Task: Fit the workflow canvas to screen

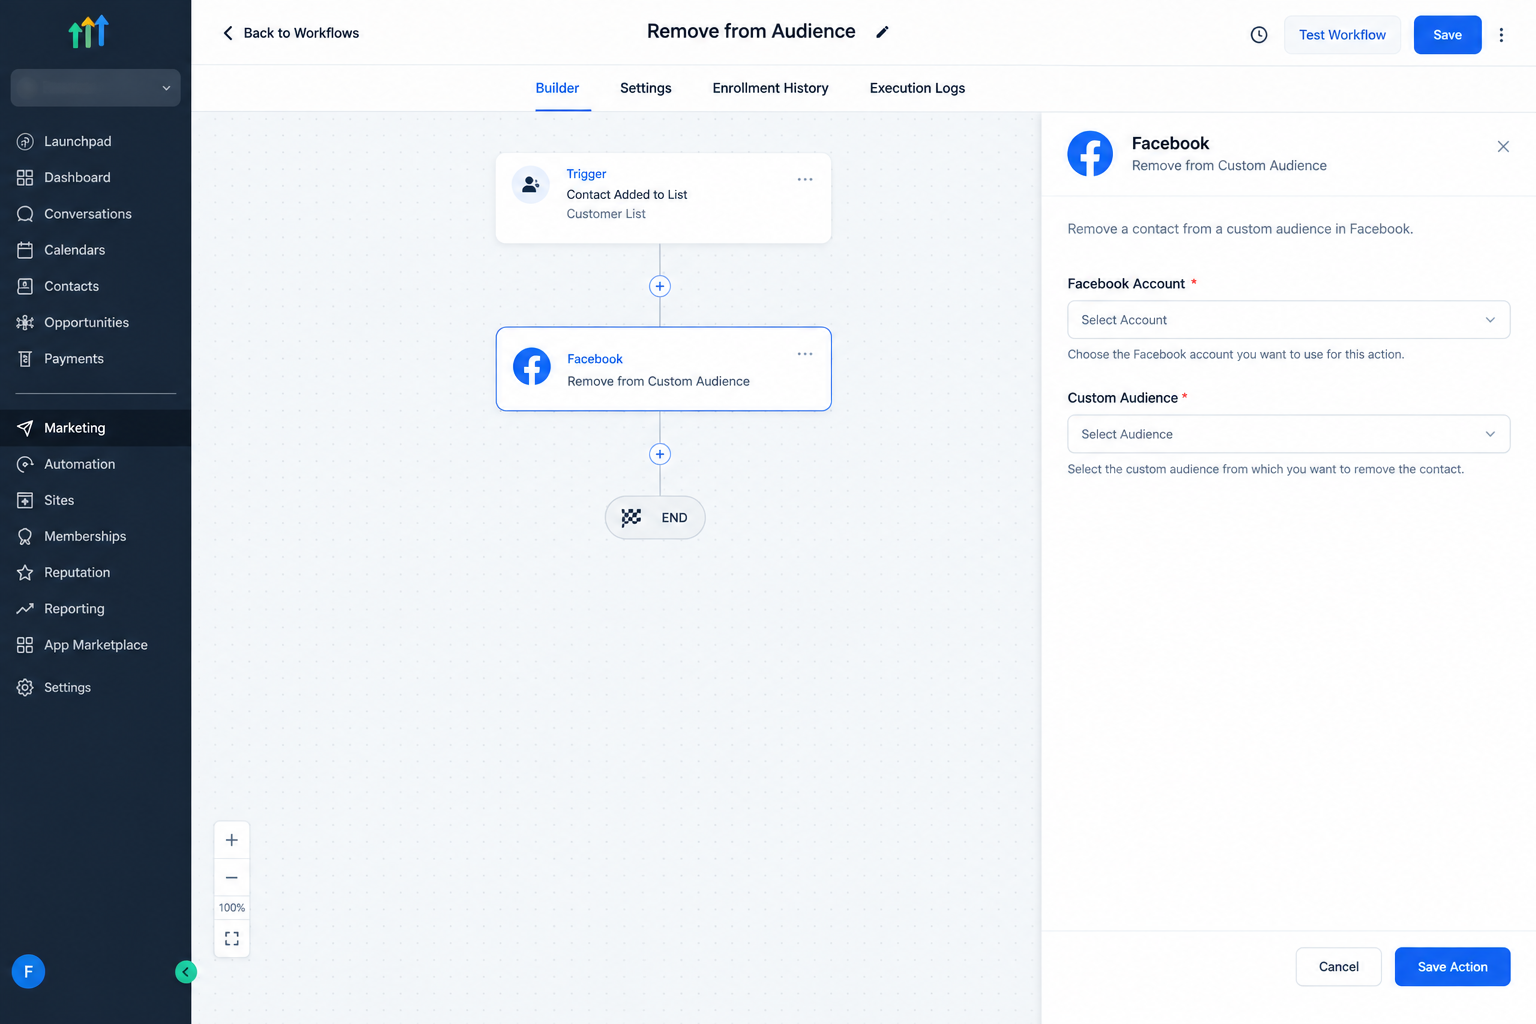Action: click(232, 938)
